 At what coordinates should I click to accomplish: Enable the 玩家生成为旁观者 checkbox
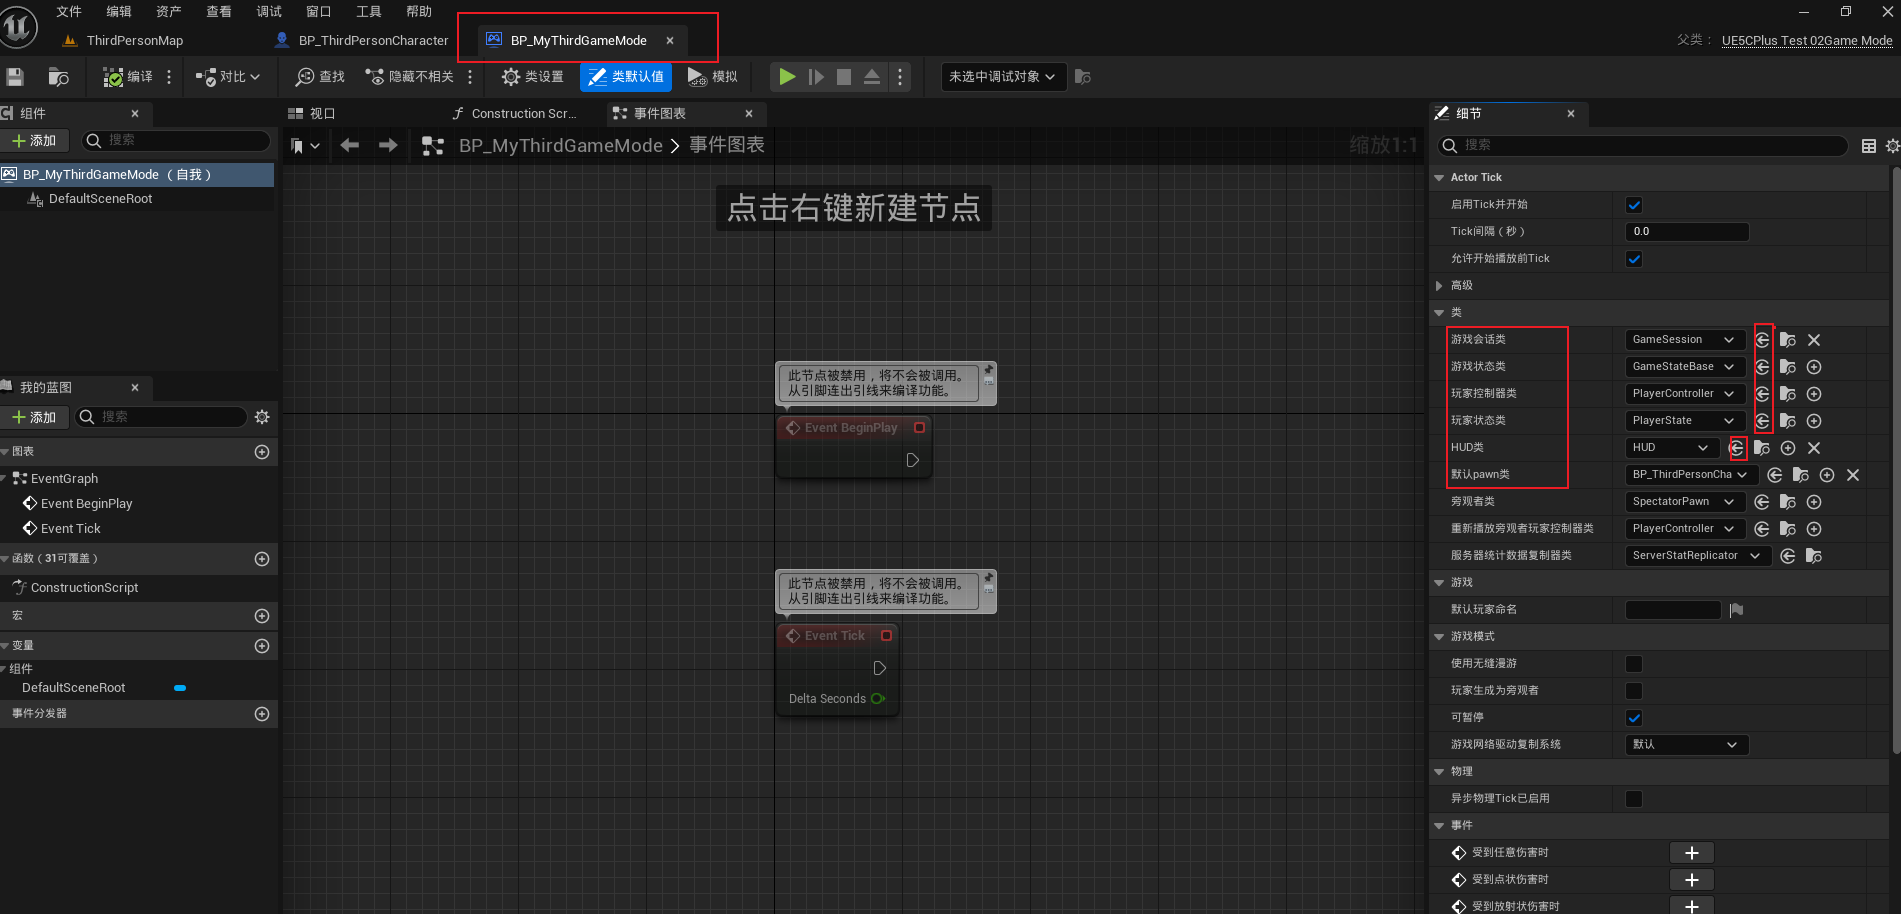click(1634, 690)
